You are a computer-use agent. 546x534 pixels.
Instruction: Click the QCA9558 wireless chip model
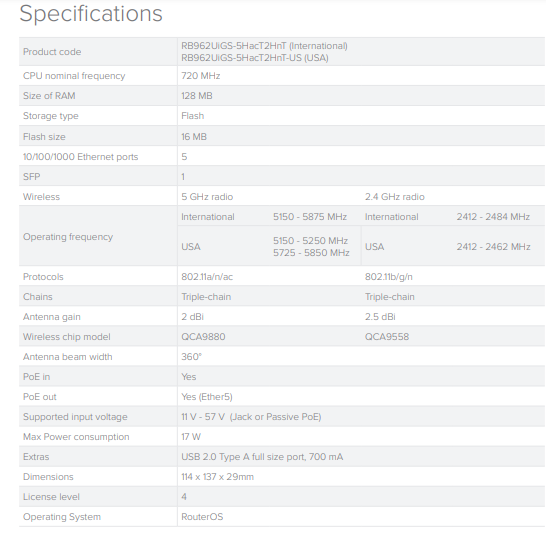point(387,337)
